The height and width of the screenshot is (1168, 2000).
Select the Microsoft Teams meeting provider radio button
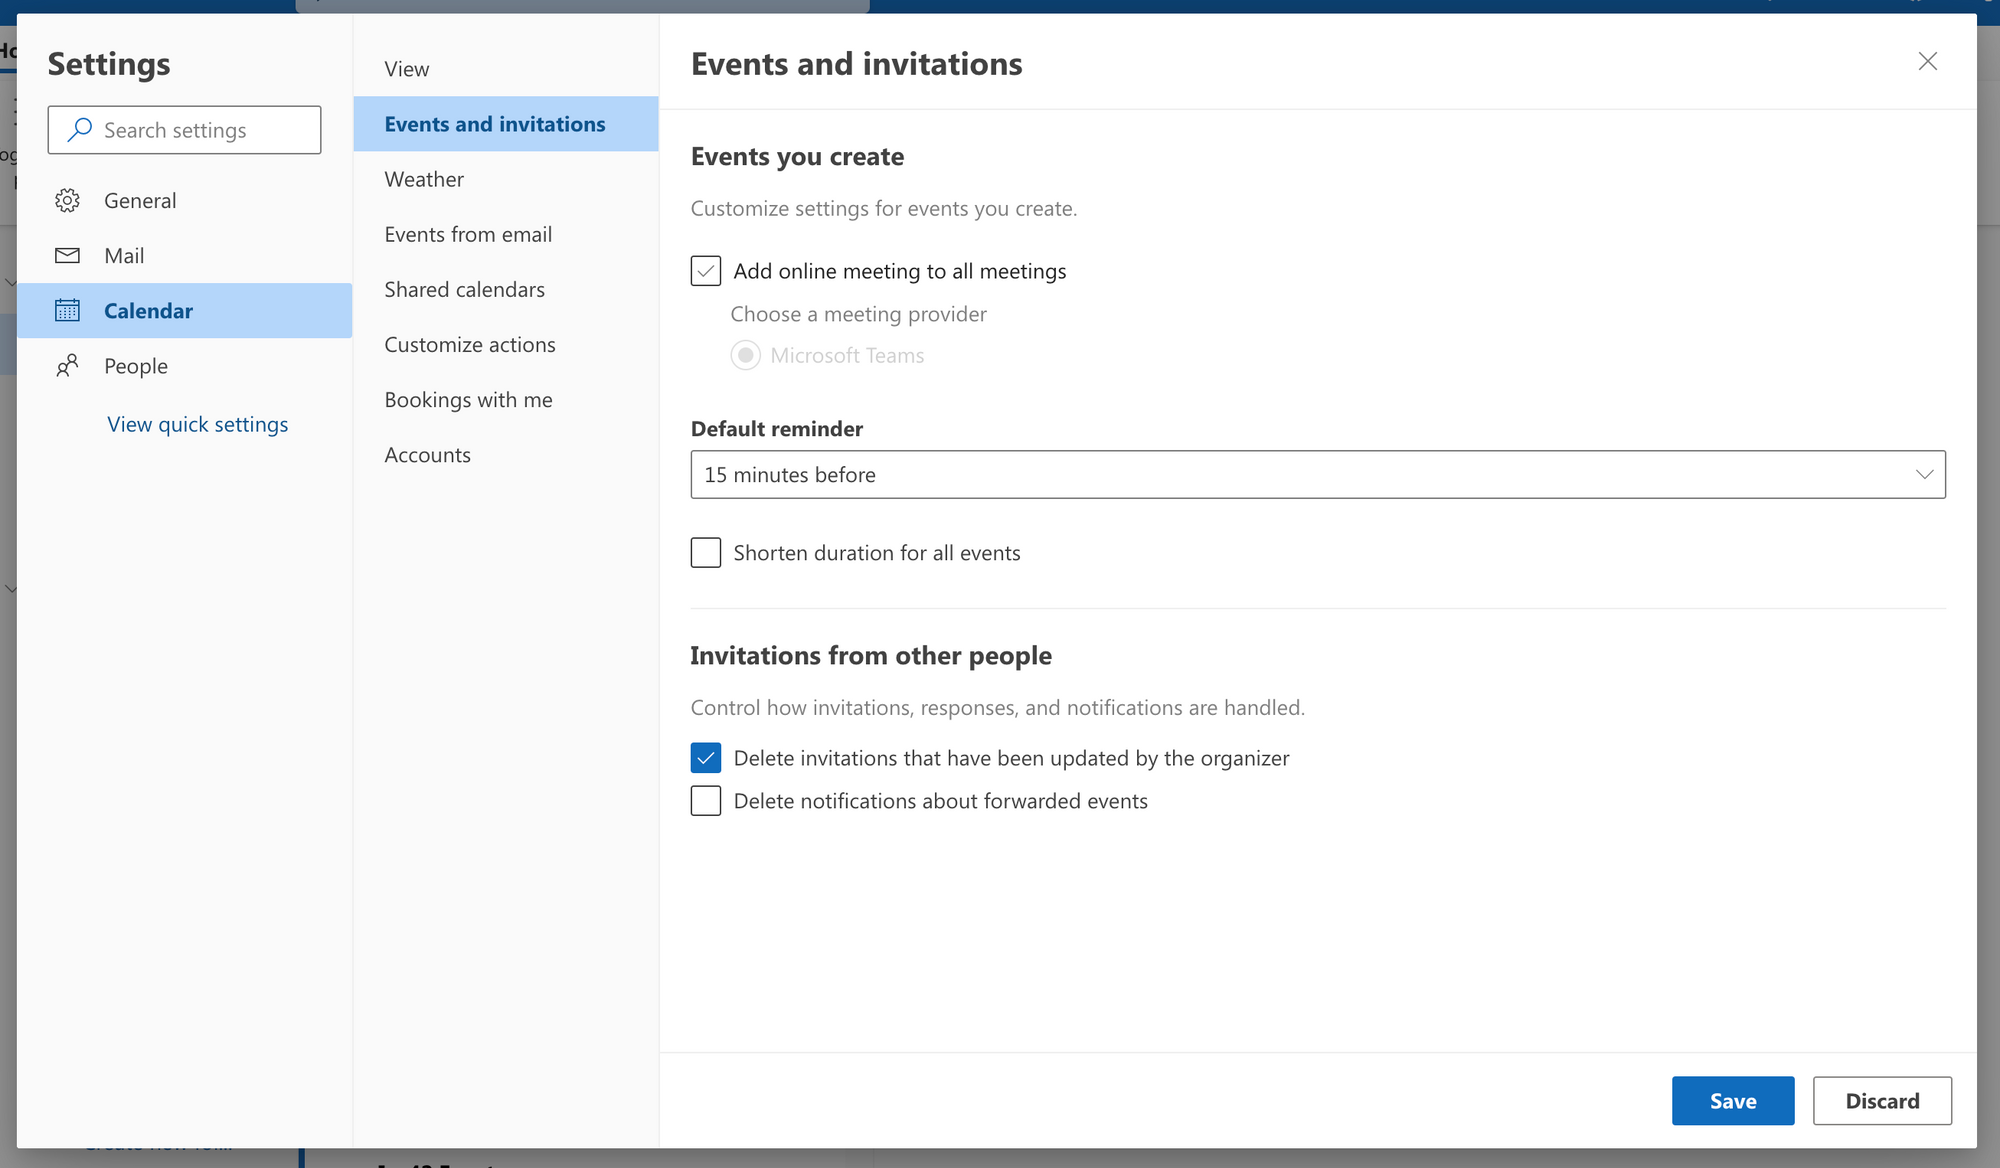click(745, 355)
